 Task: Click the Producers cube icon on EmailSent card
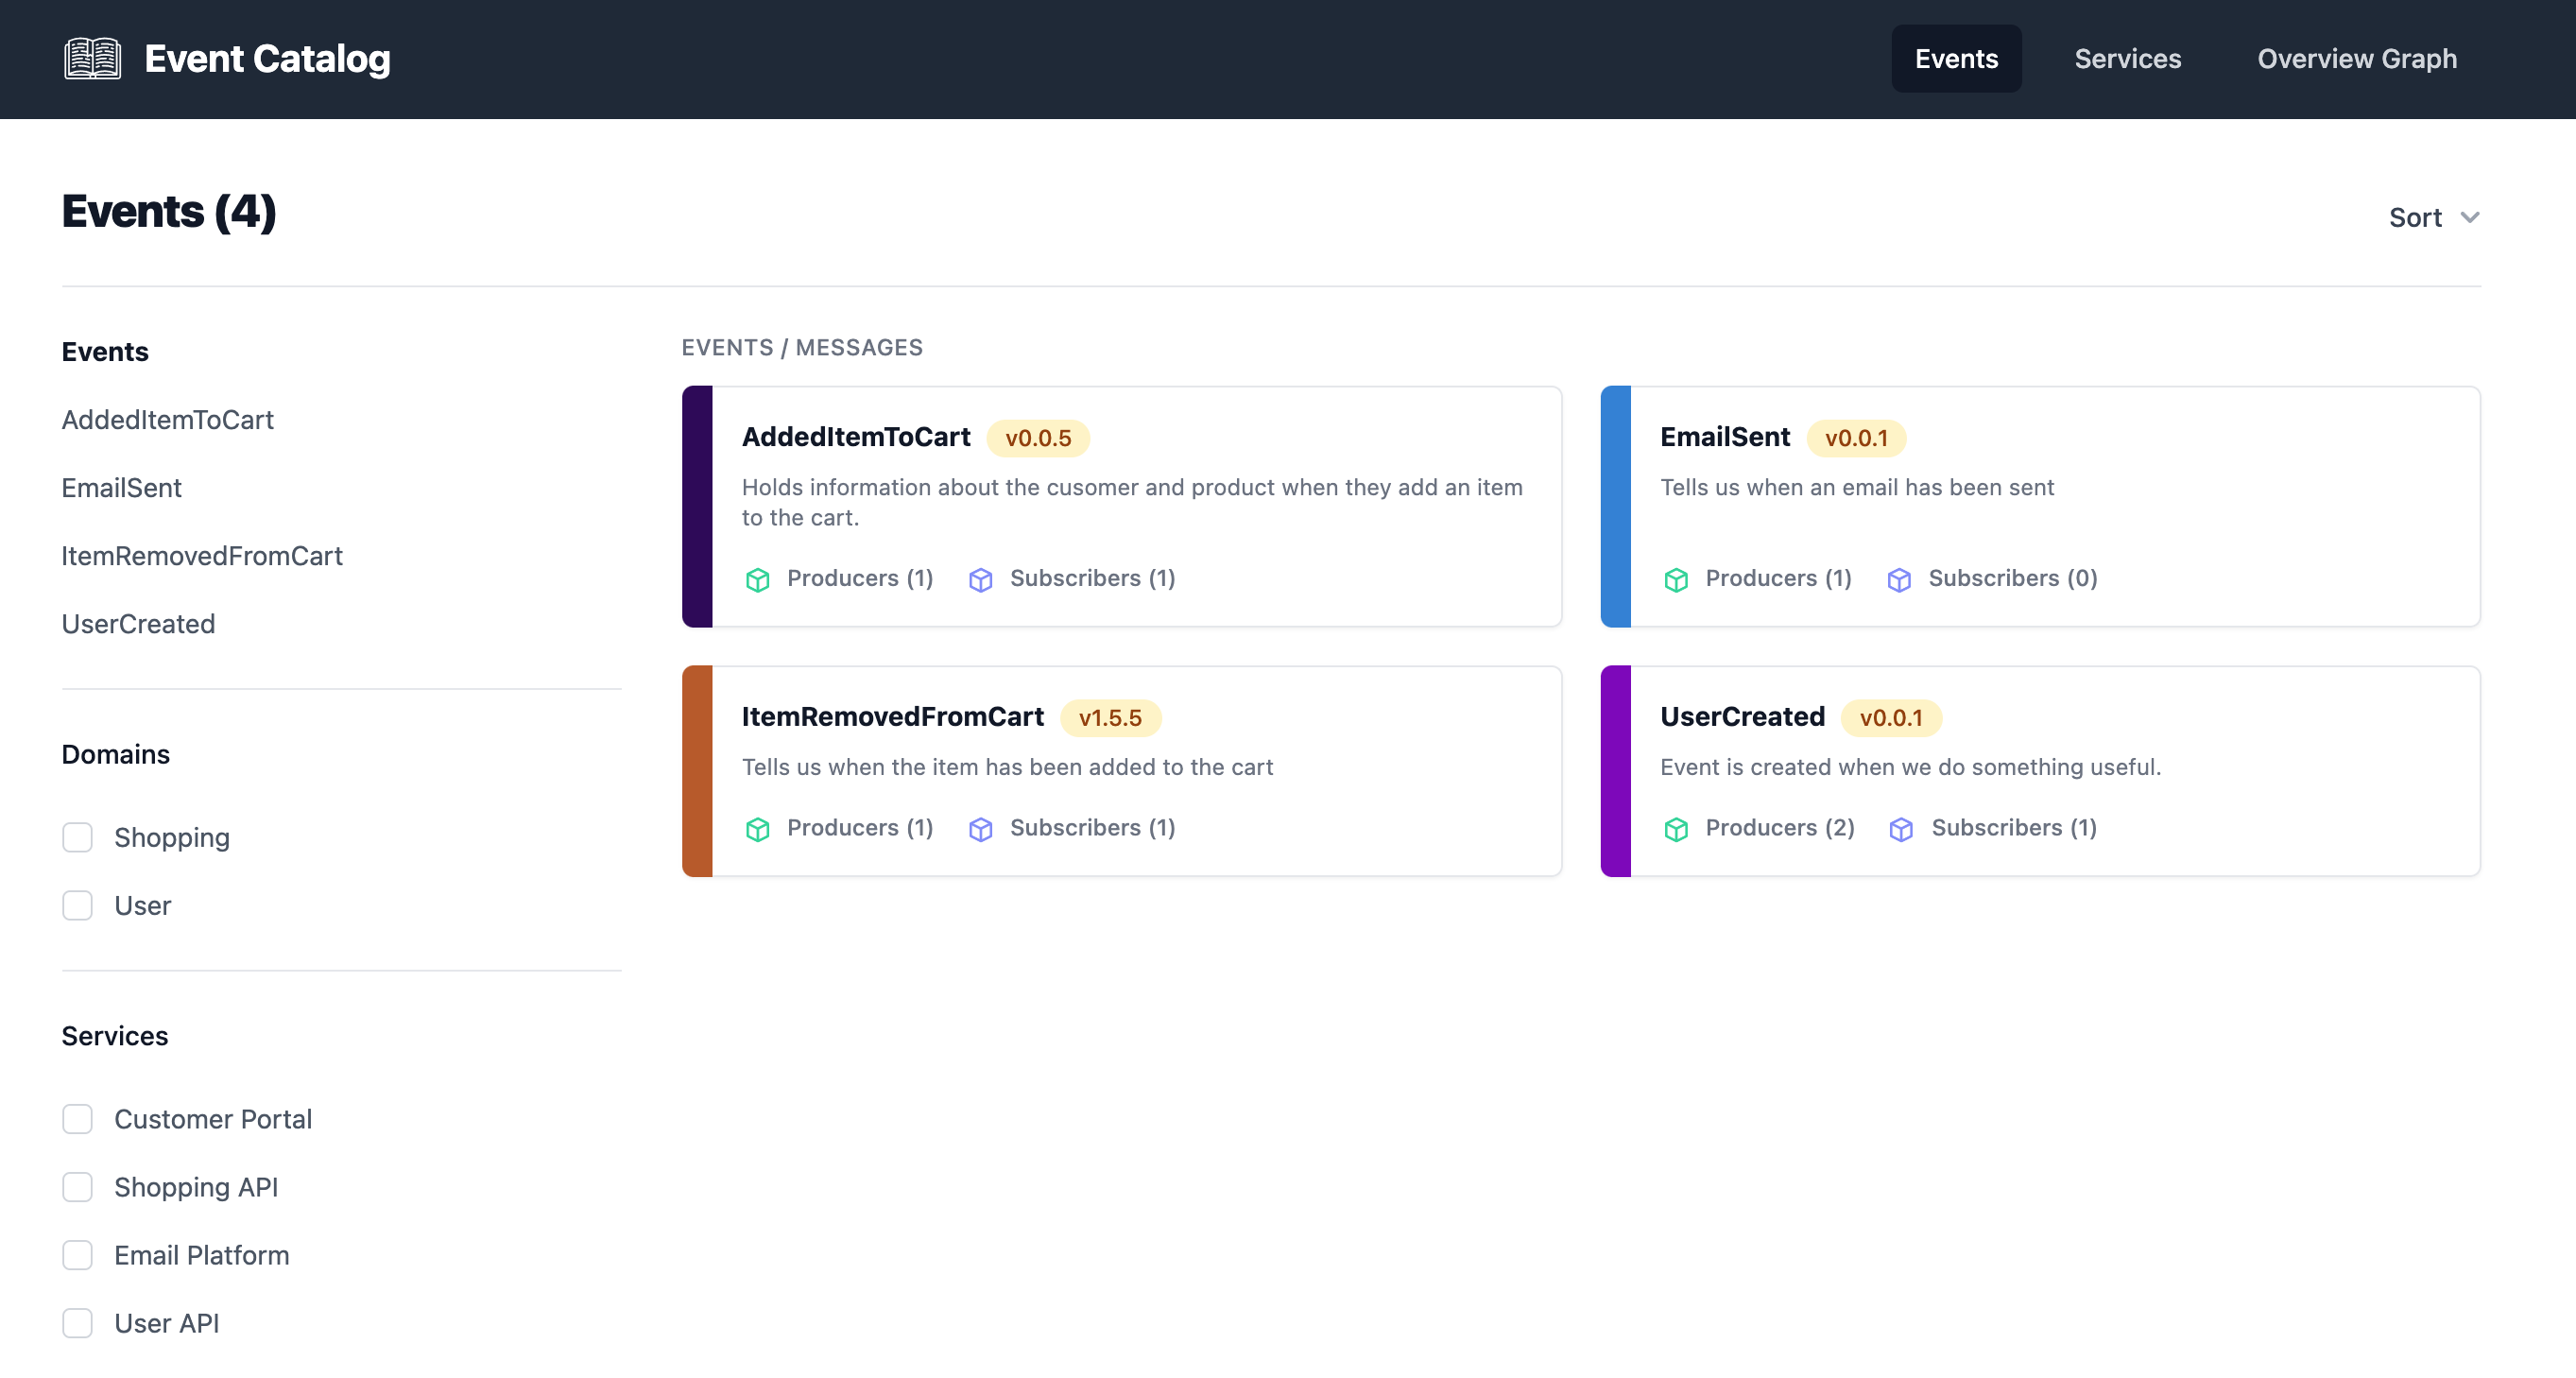[1676, 579]
